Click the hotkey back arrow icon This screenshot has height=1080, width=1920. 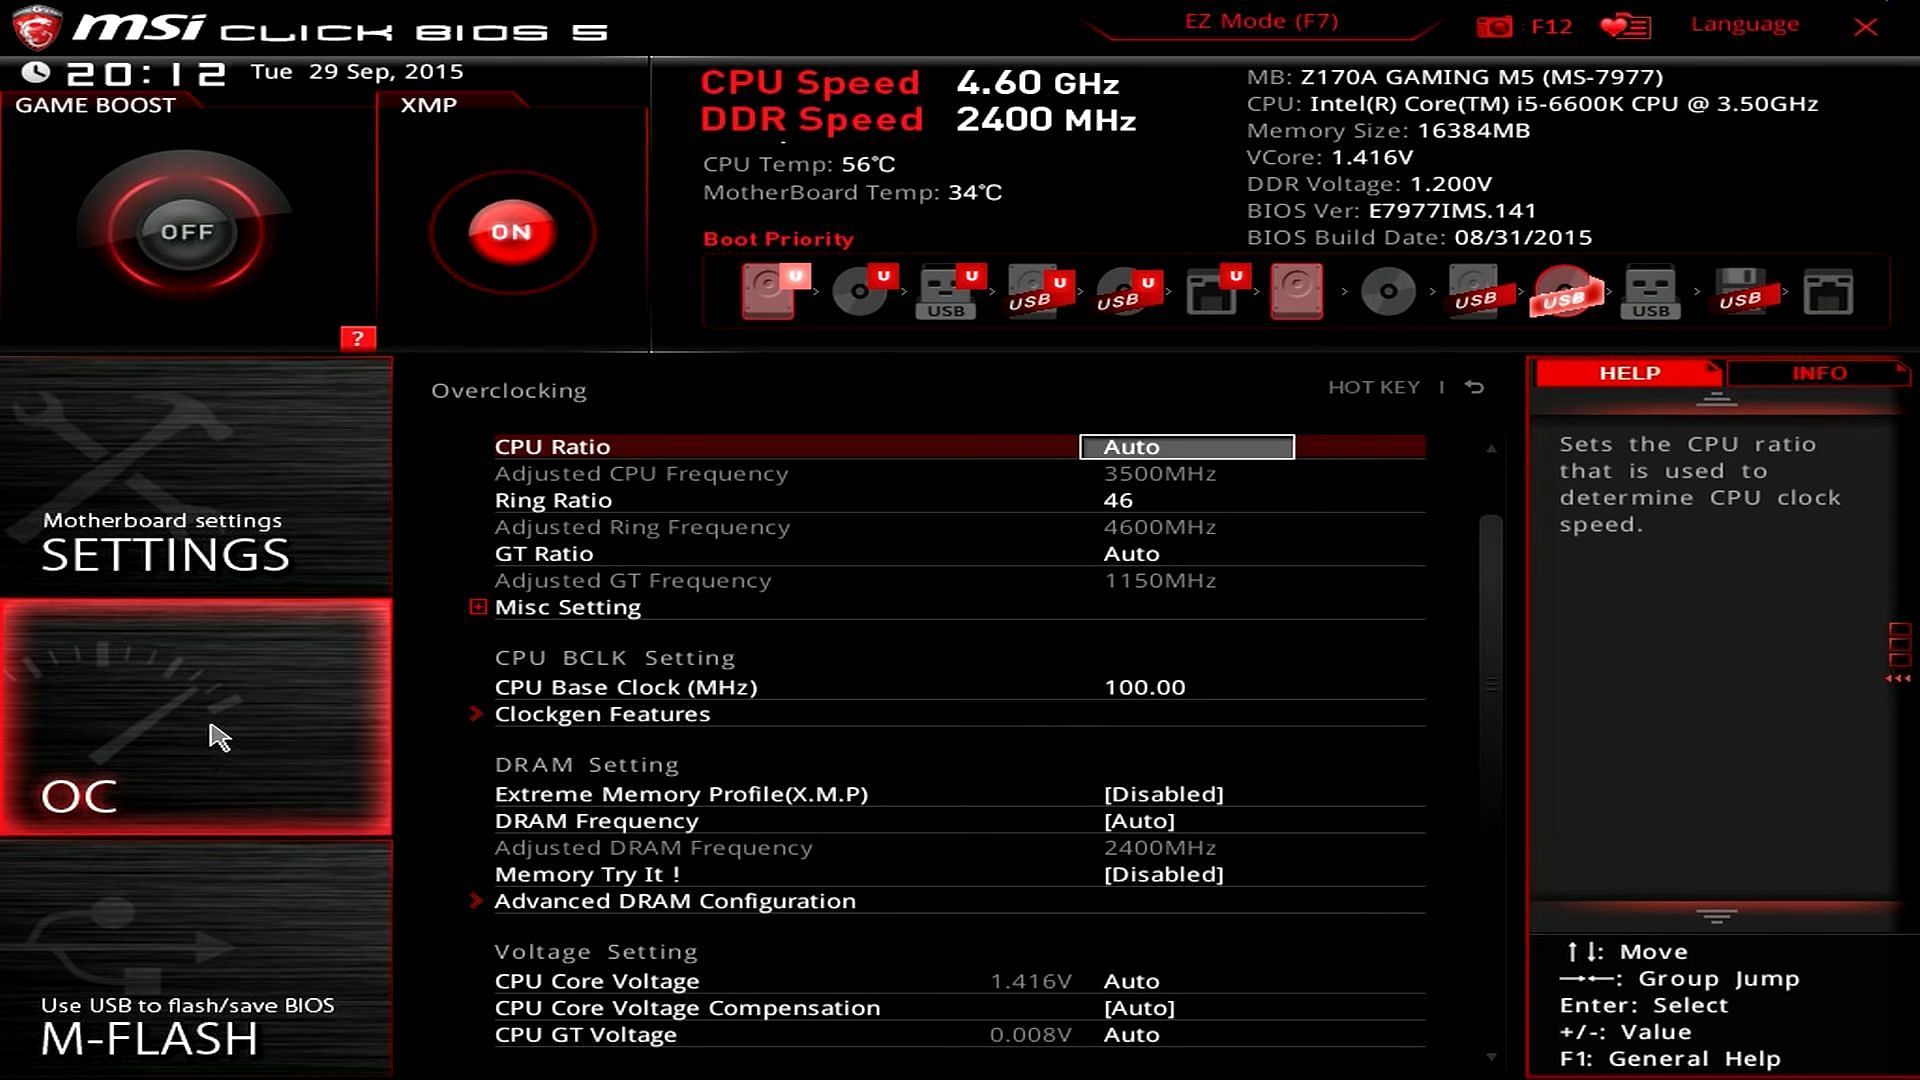(x=1474, y=387)
